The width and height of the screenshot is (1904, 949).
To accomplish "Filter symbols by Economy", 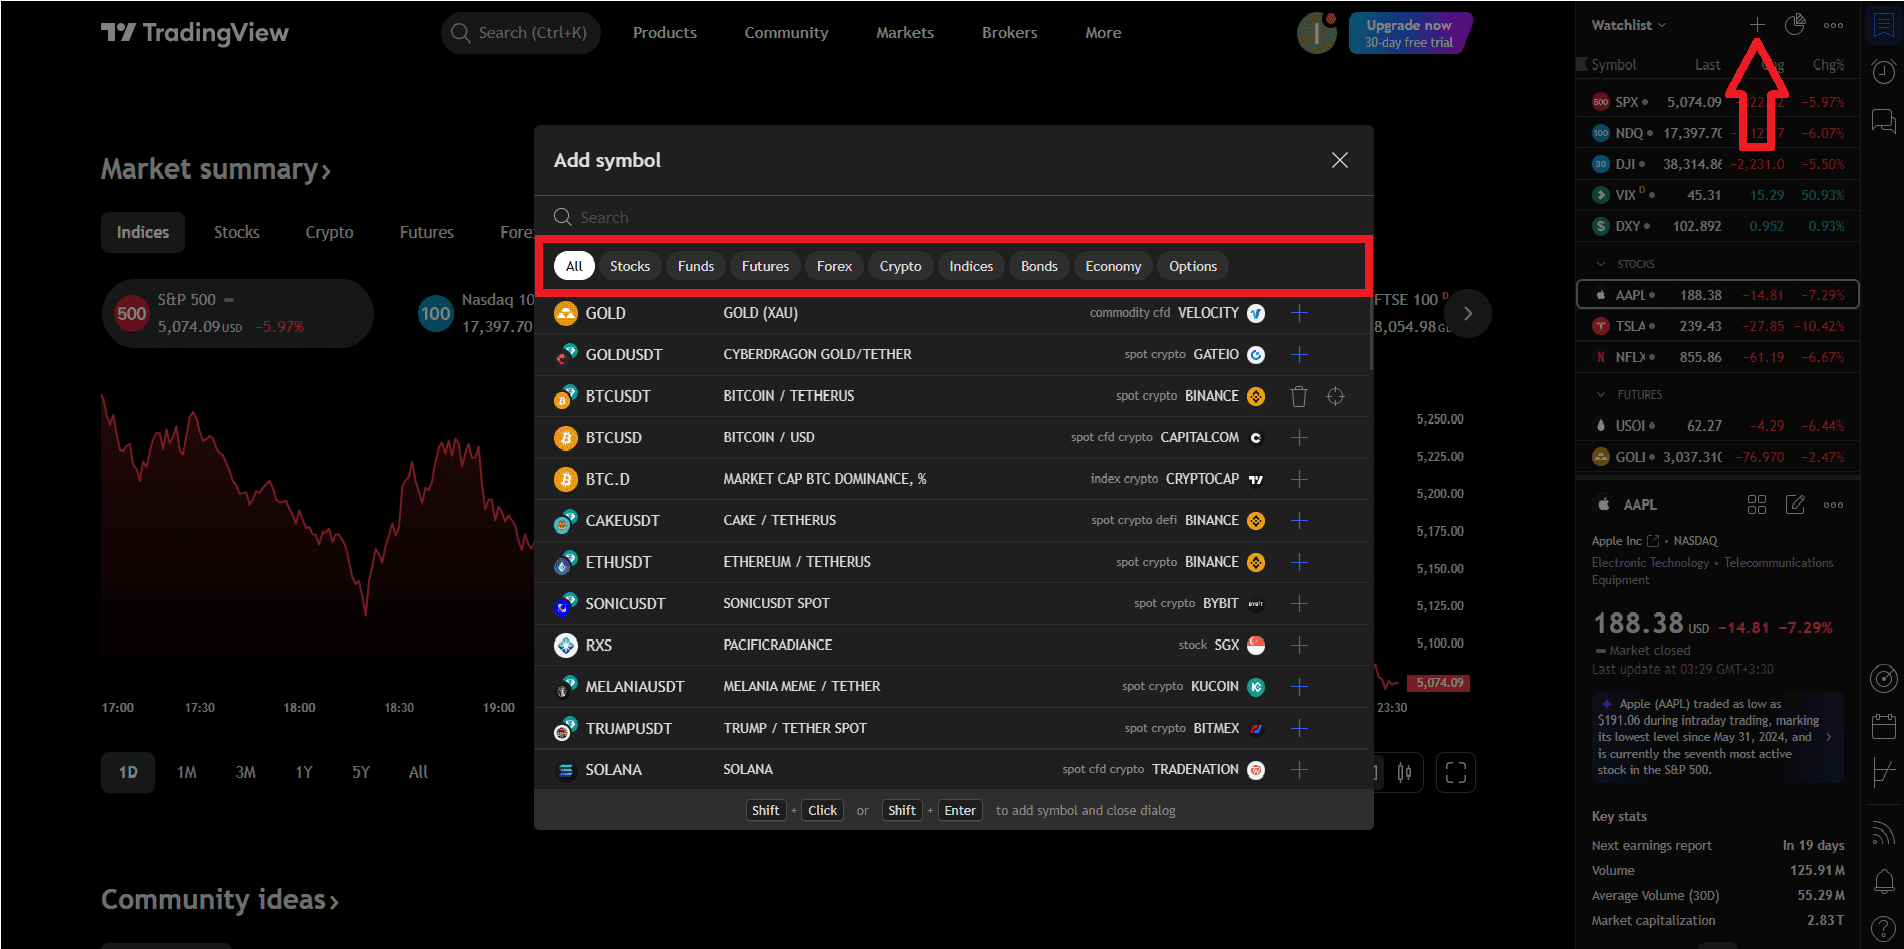I will pyautogui.click(x=1113, y=266).
